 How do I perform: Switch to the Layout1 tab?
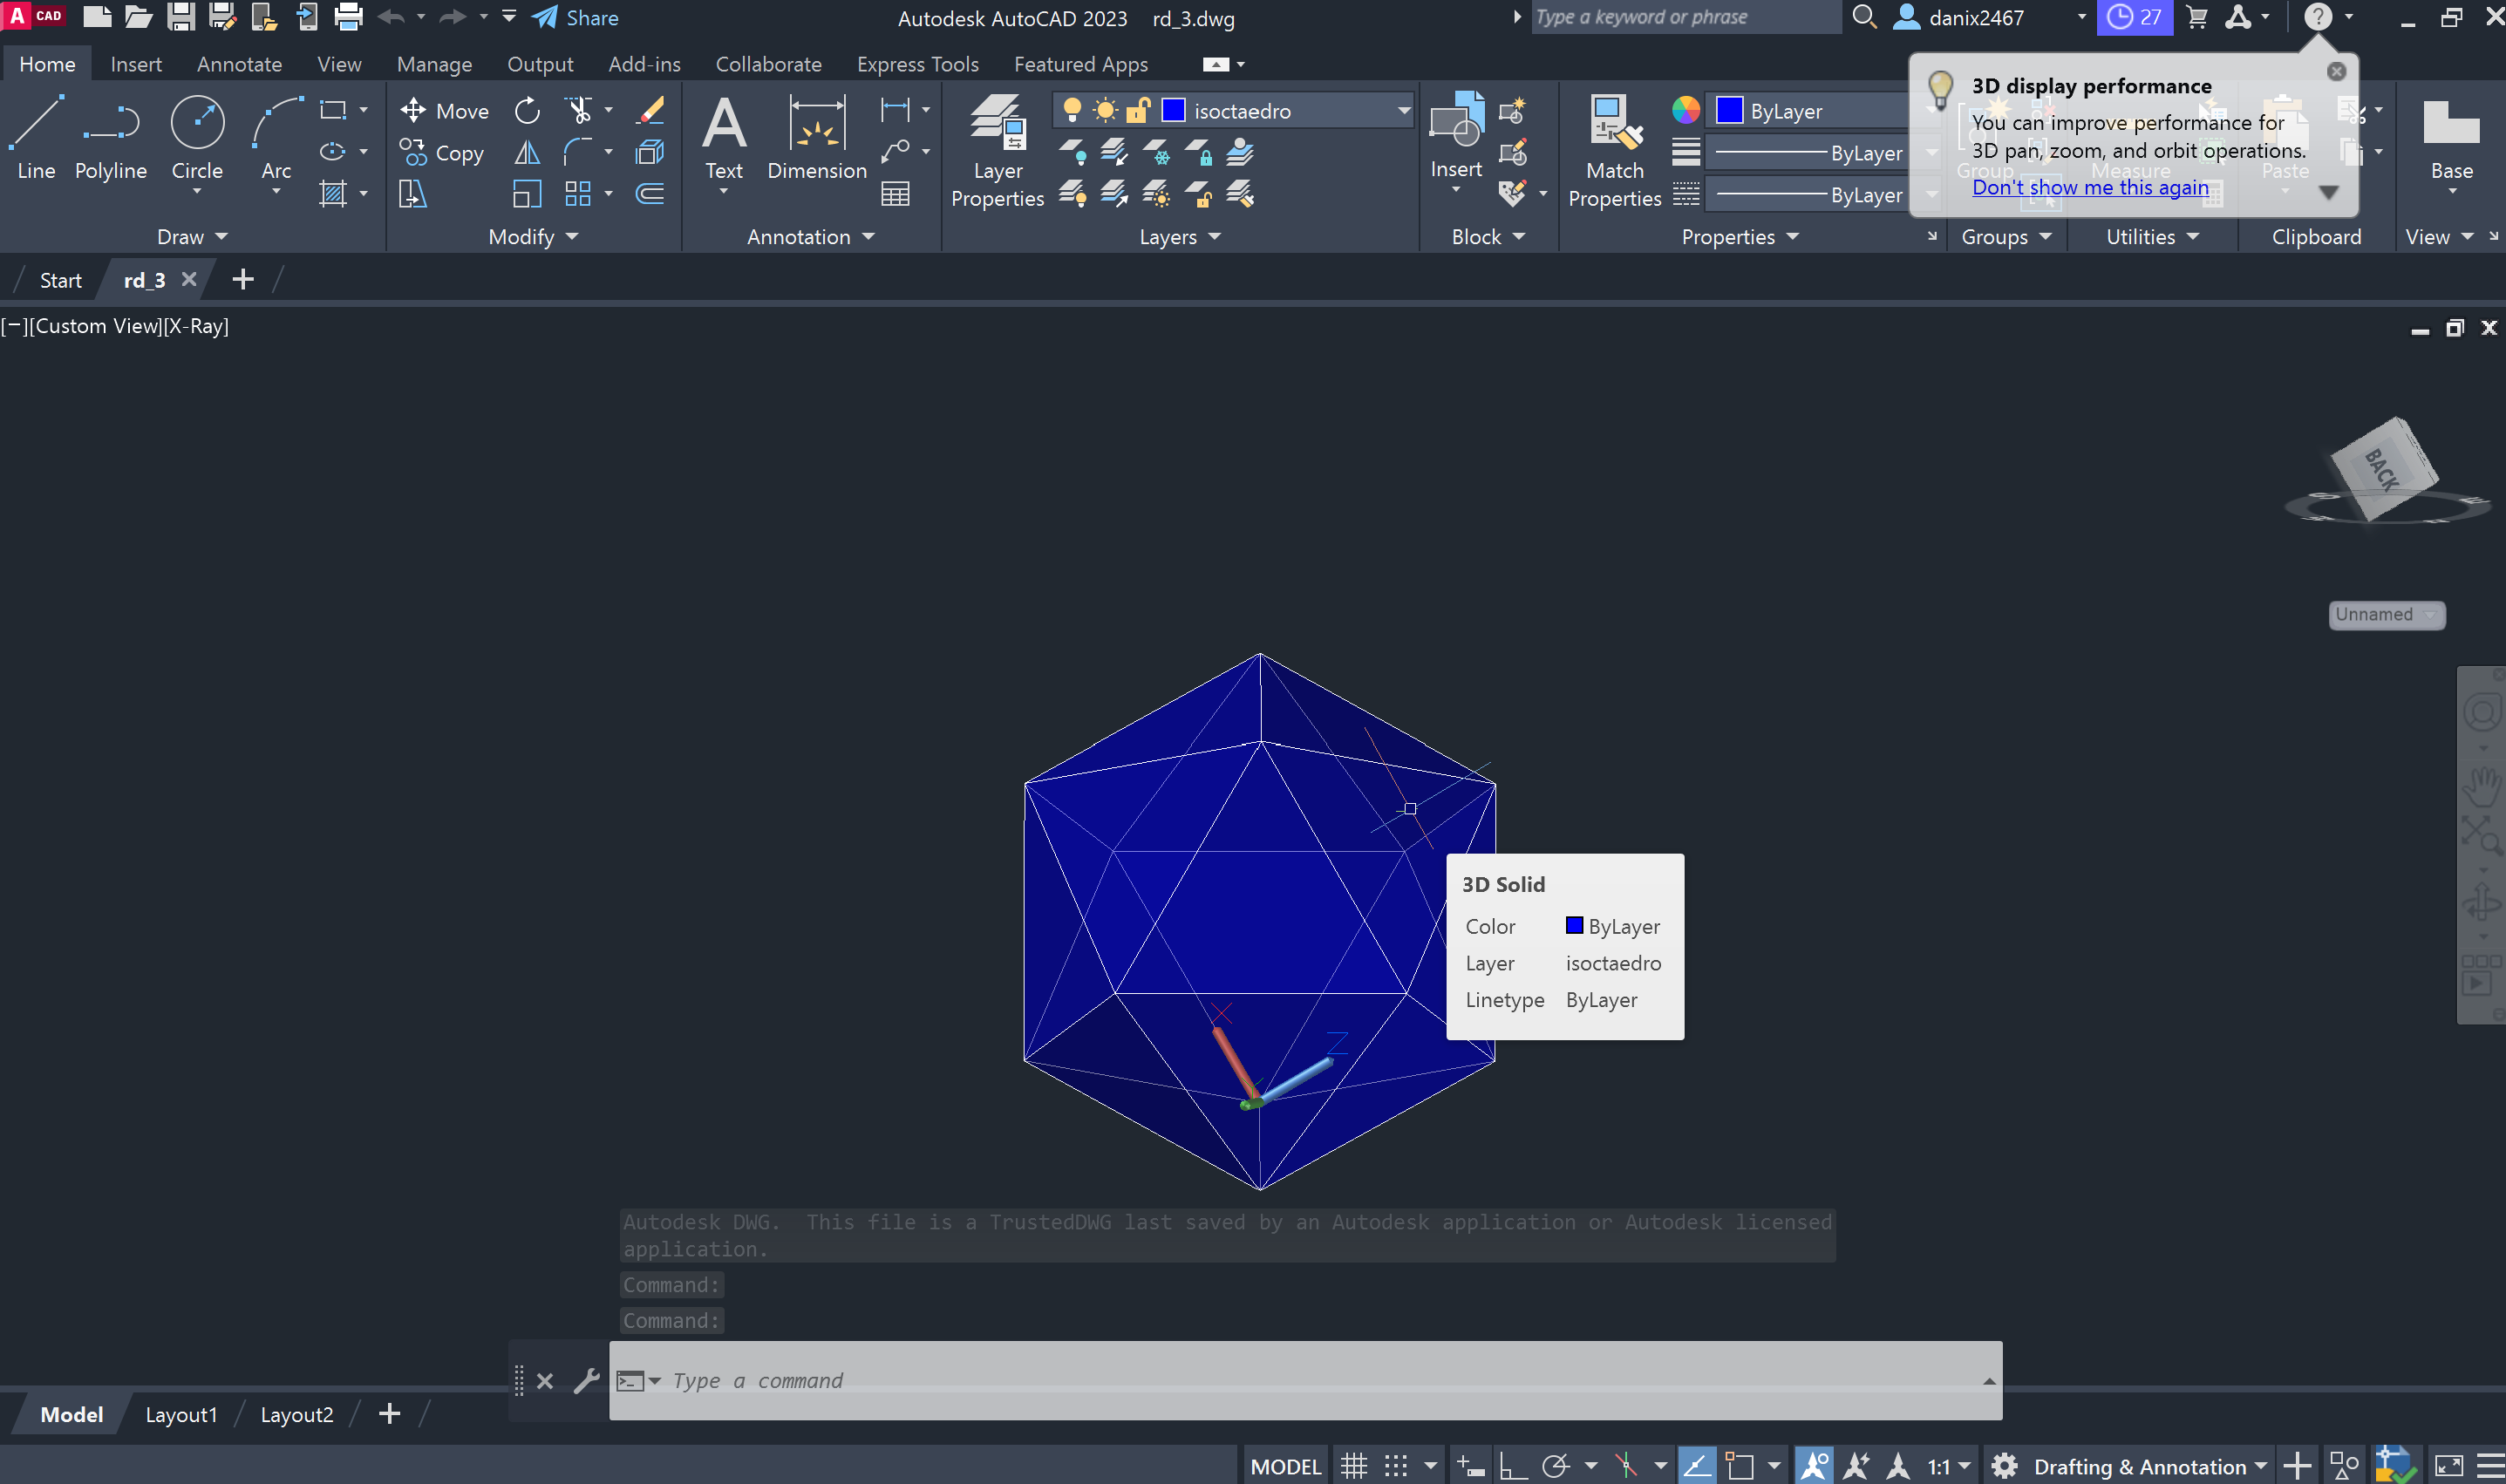pos(181,1414)
